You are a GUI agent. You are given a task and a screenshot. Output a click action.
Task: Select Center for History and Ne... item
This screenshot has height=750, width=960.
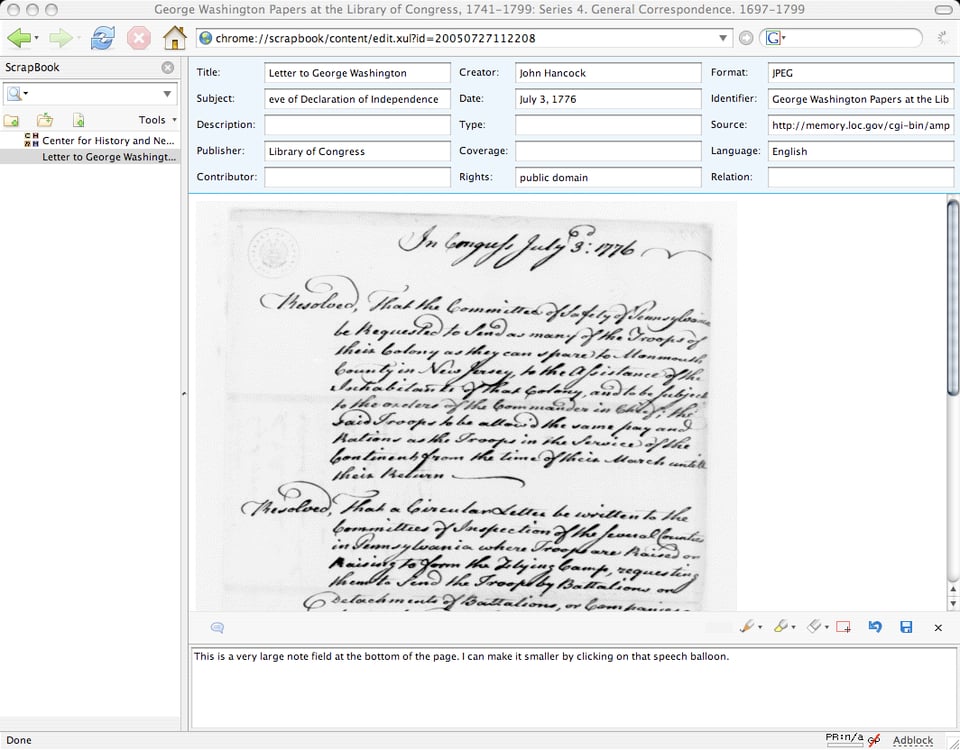pos(108,140)
